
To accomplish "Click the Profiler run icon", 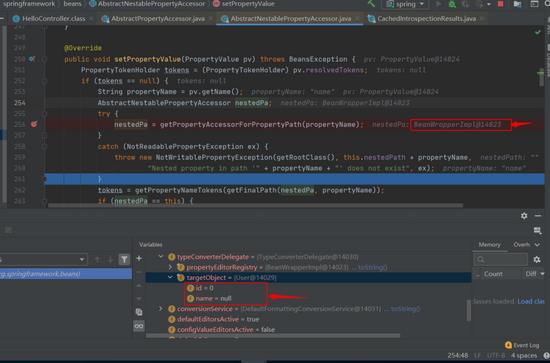I will click(480, 4).
